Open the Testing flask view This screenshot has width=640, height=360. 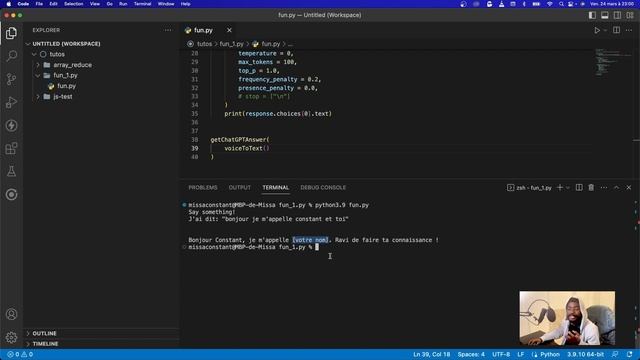coord(11,171)
